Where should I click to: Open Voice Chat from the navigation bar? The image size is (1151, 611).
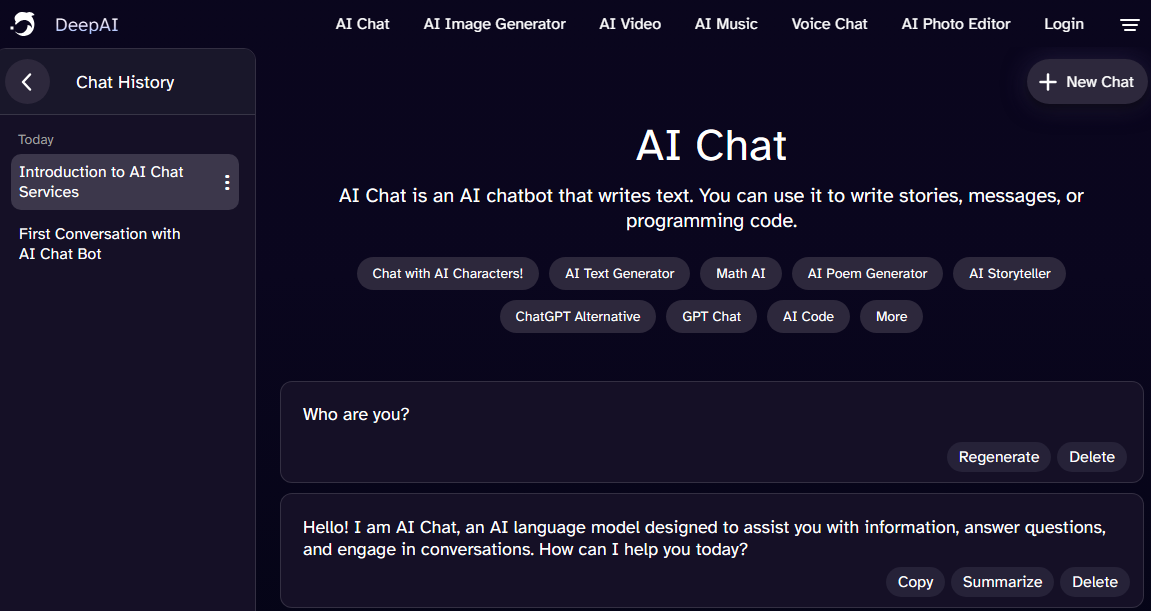829,23
